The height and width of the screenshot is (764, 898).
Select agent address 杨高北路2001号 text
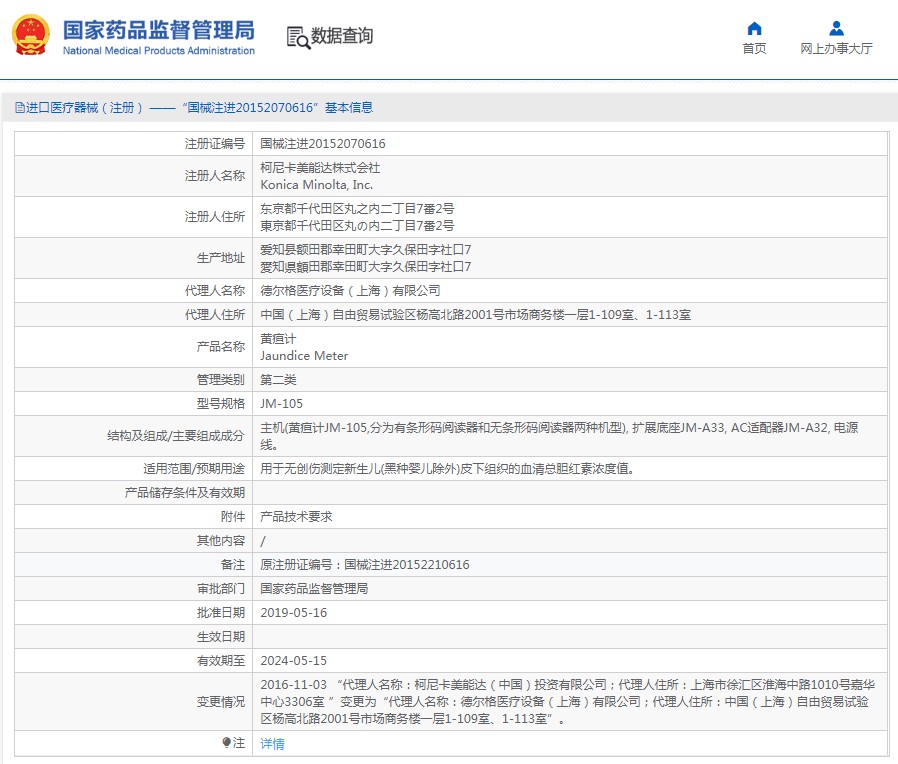[x=475, y=315]
